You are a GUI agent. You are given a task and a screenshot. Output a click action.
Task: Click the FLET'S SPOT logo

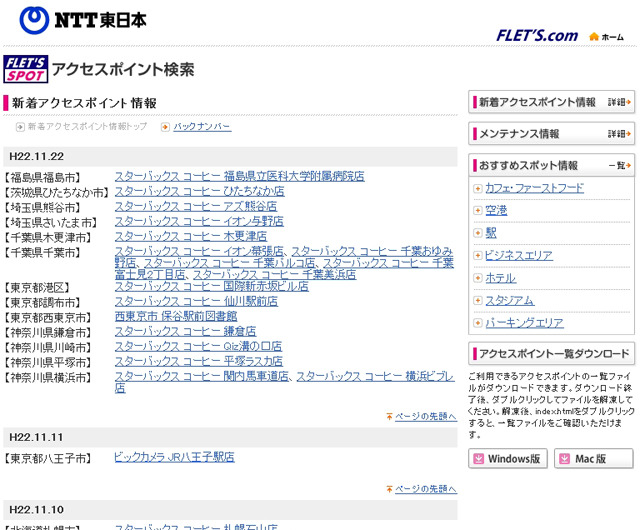click(26, 69)
